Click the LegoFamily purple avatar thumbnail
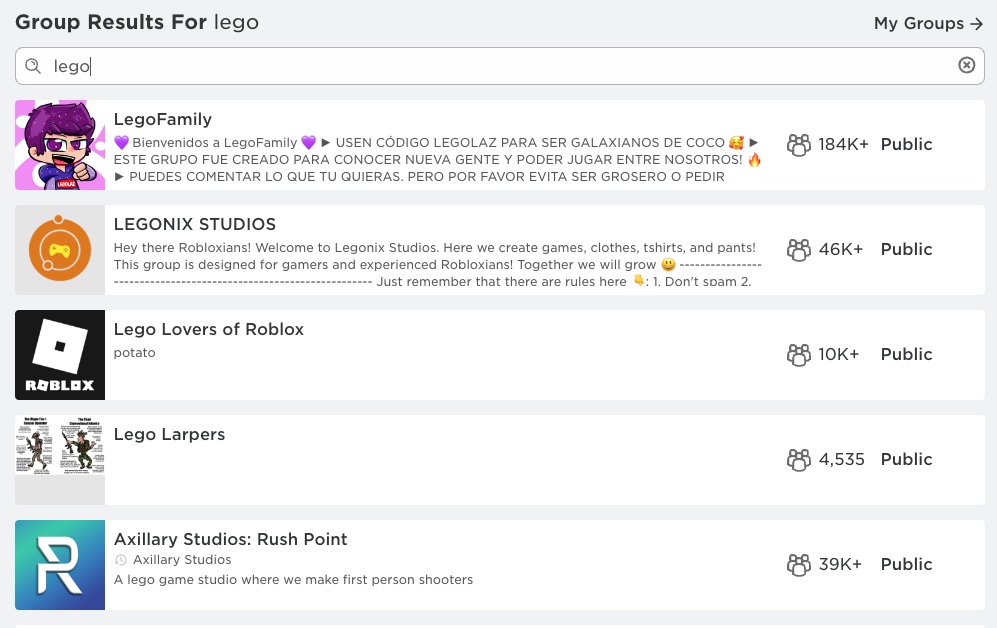Viewport: 997px width, 628px height. (x=60, y=145)
